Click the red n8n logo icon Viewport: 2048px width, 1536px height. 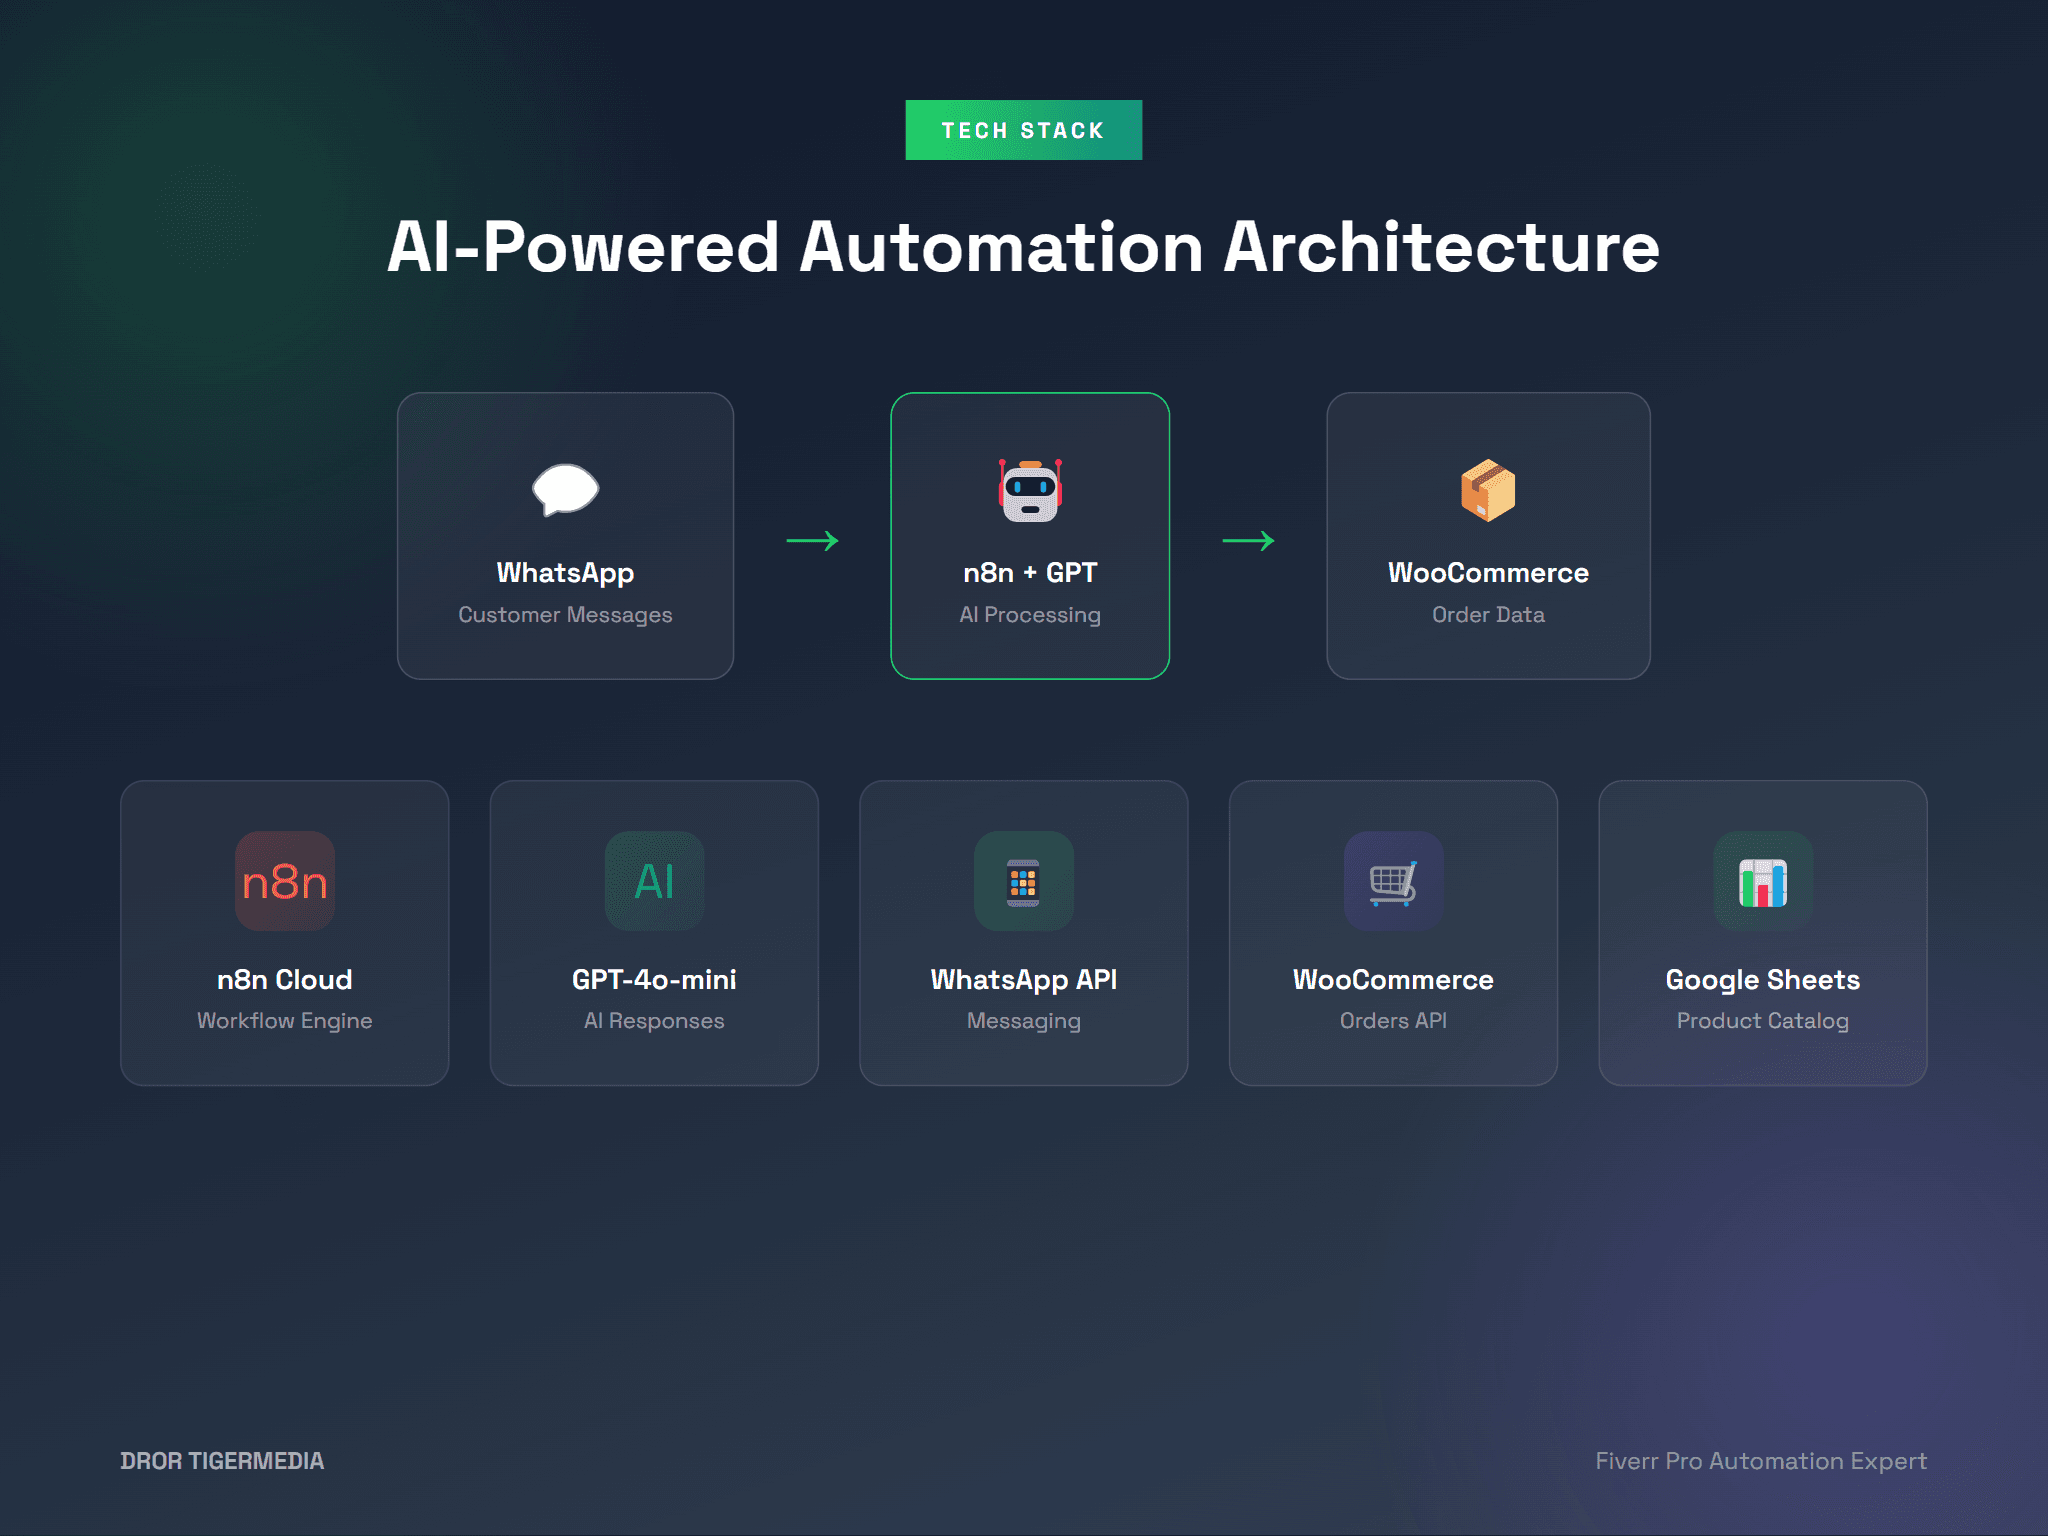[285, 881]
